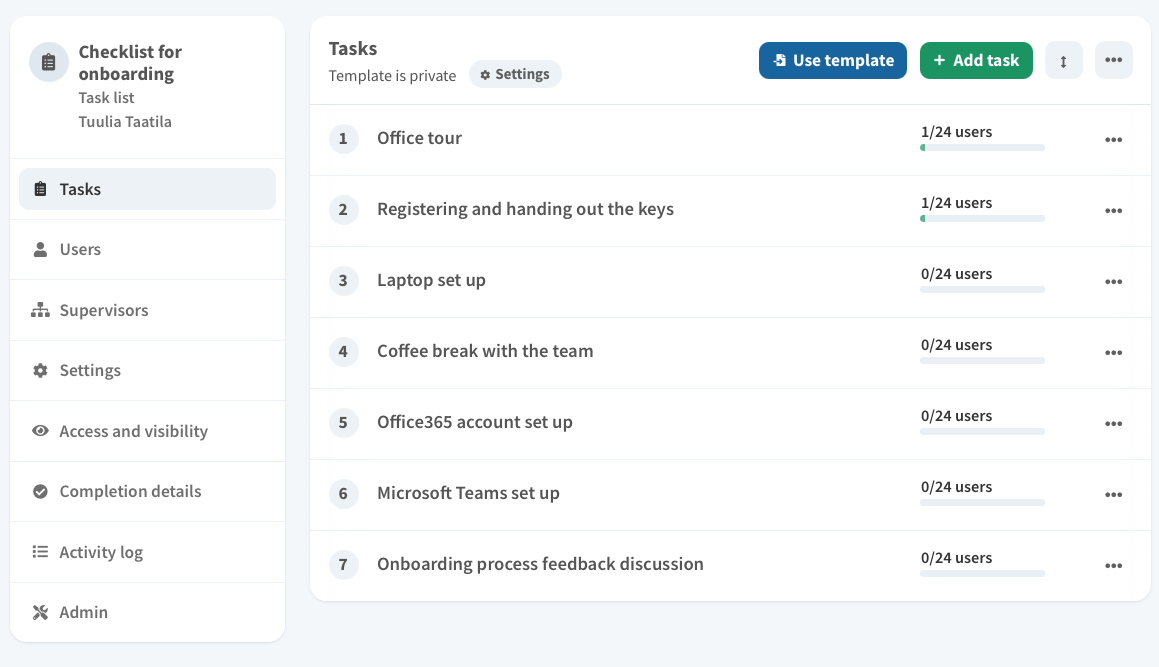This screenshot has width=1159, height=667.
Task: Click the Office tour progress bar
Action: tap(981, 147)
